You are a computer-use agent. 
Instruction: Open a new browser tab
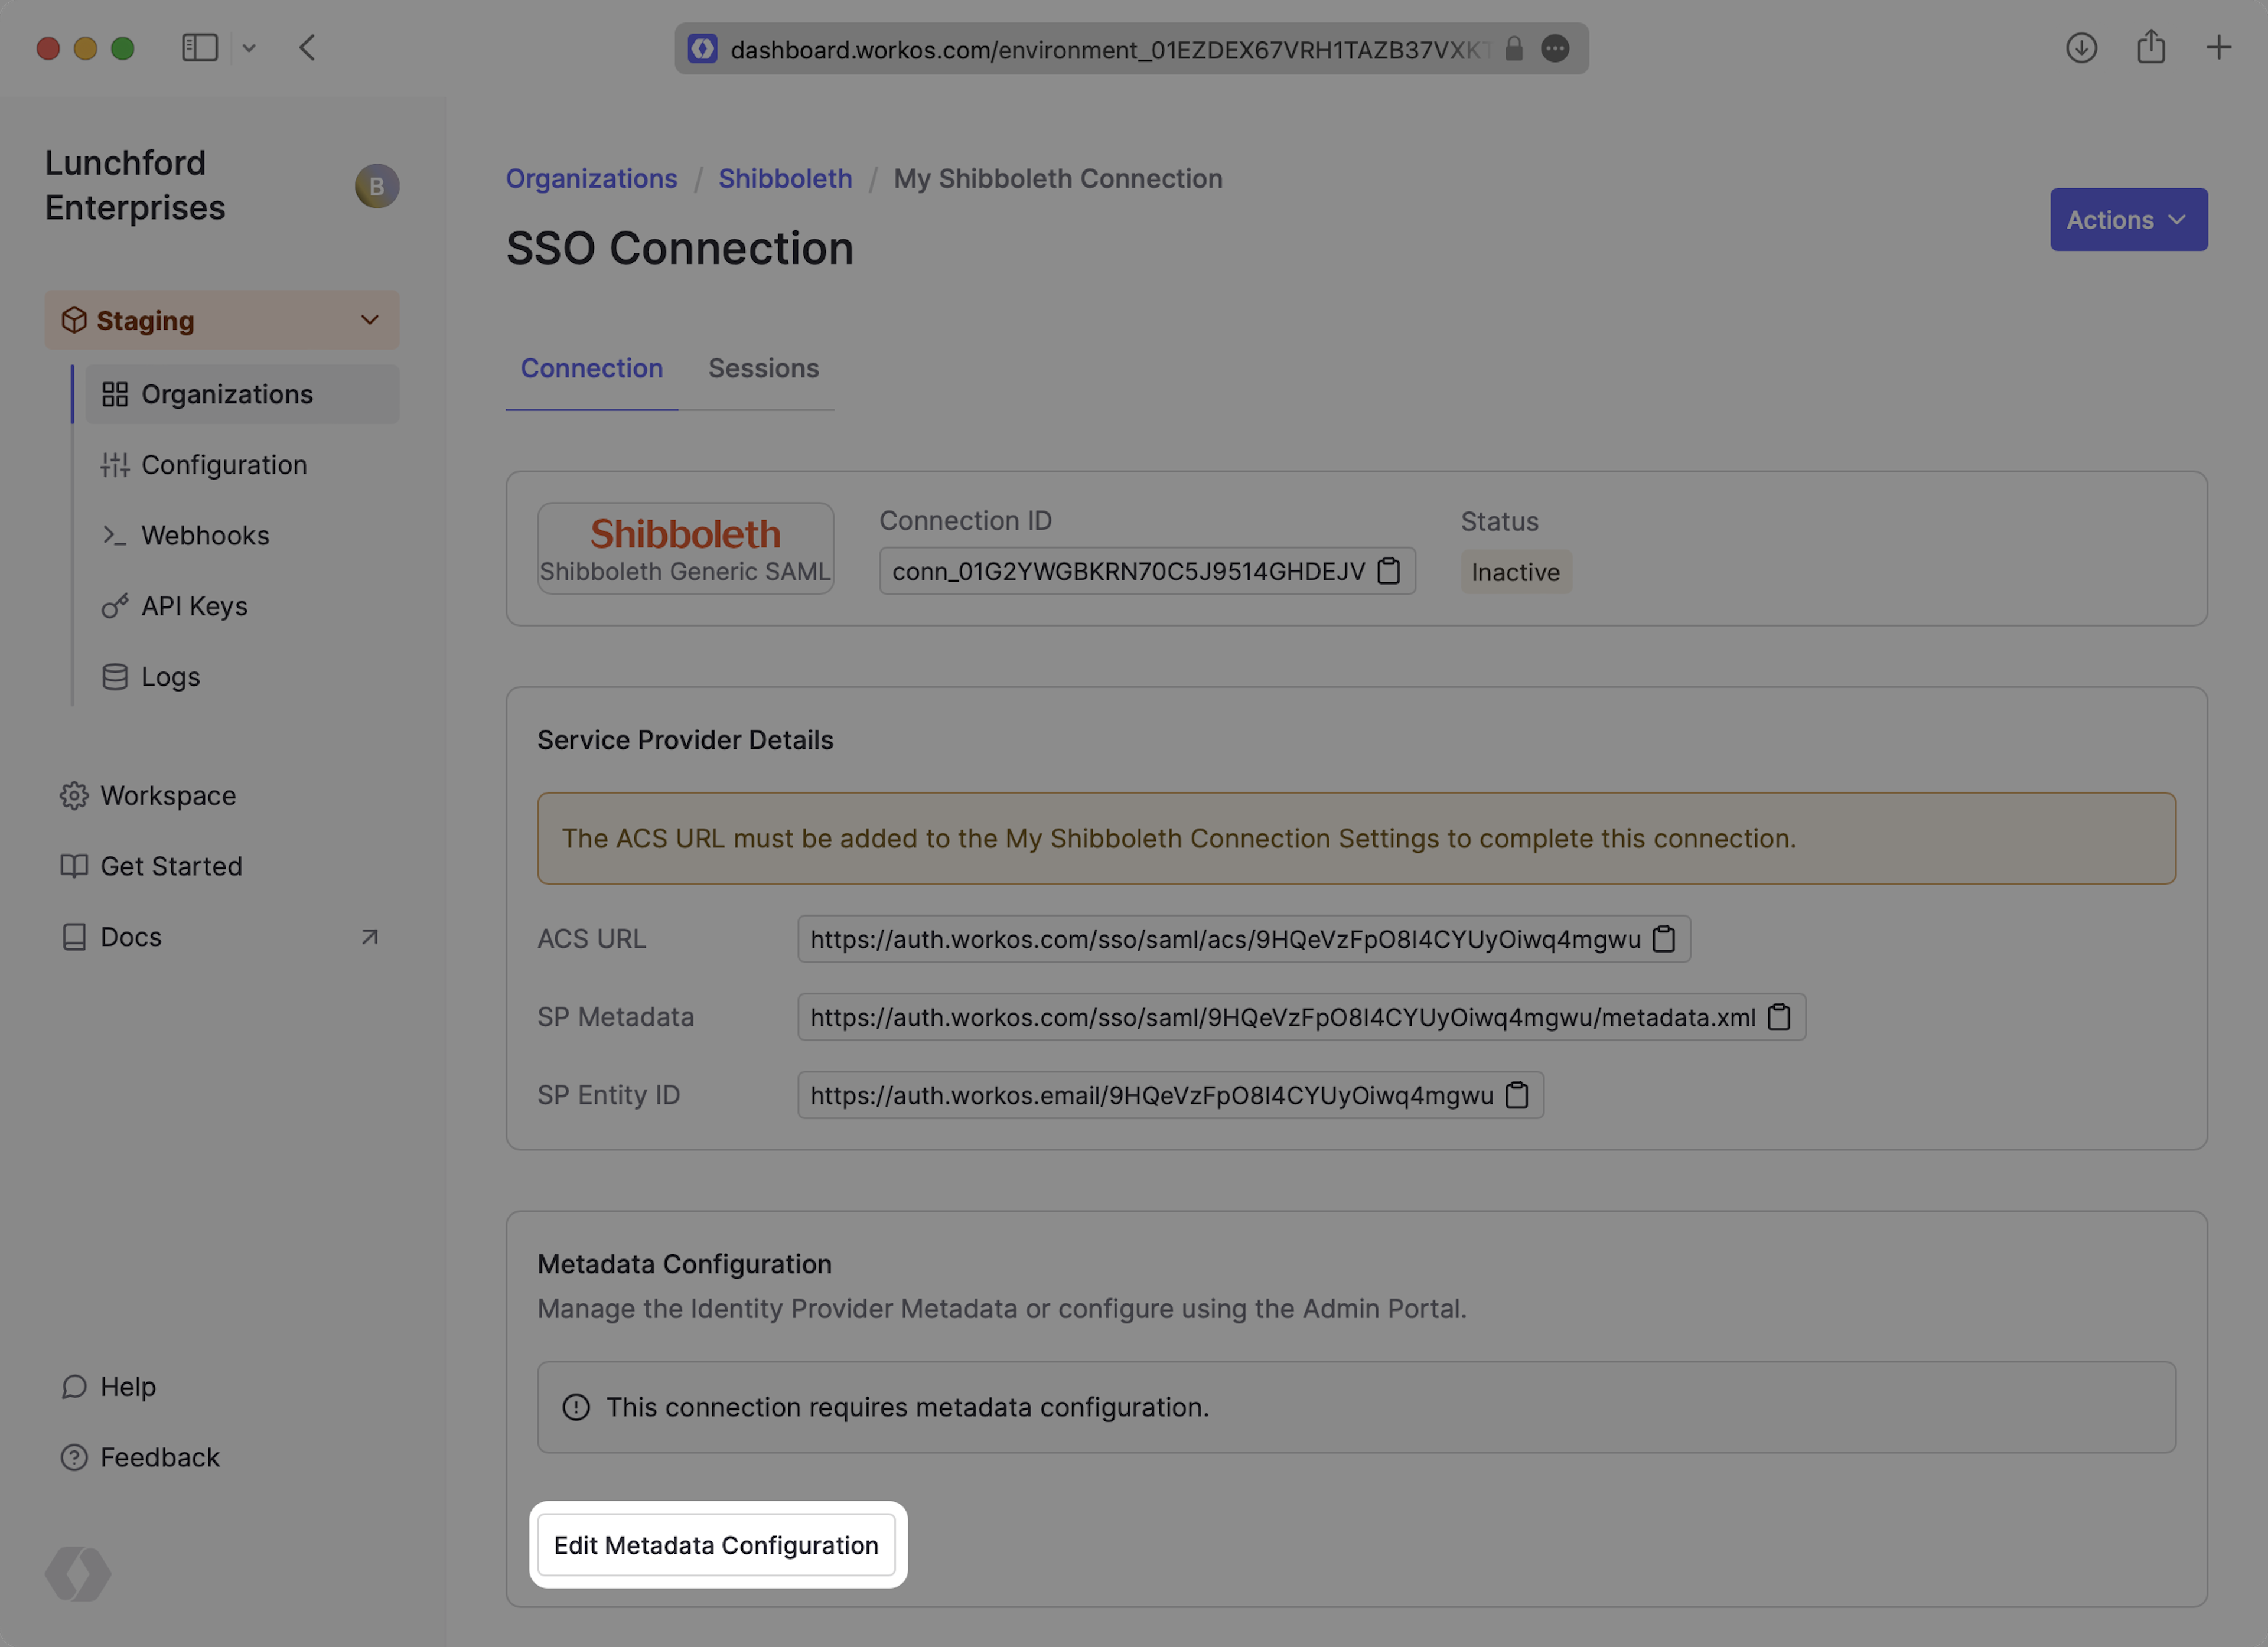tap(2218, 48)
